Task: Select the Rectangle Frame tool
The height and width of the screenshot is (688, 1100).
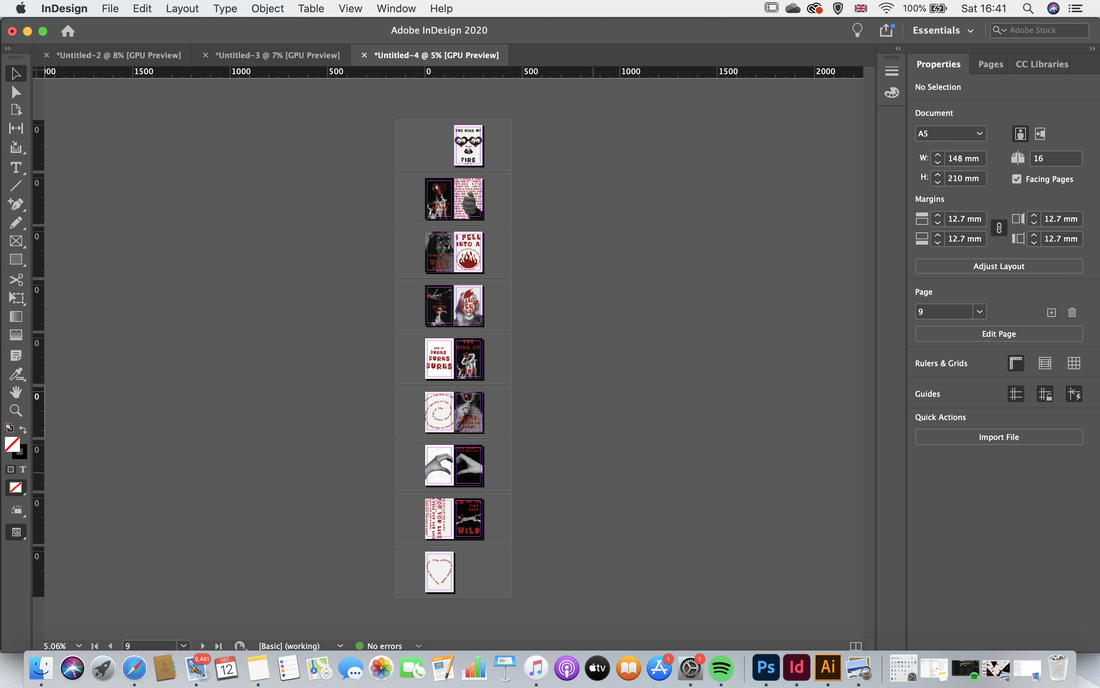Action: pos(15,241)
